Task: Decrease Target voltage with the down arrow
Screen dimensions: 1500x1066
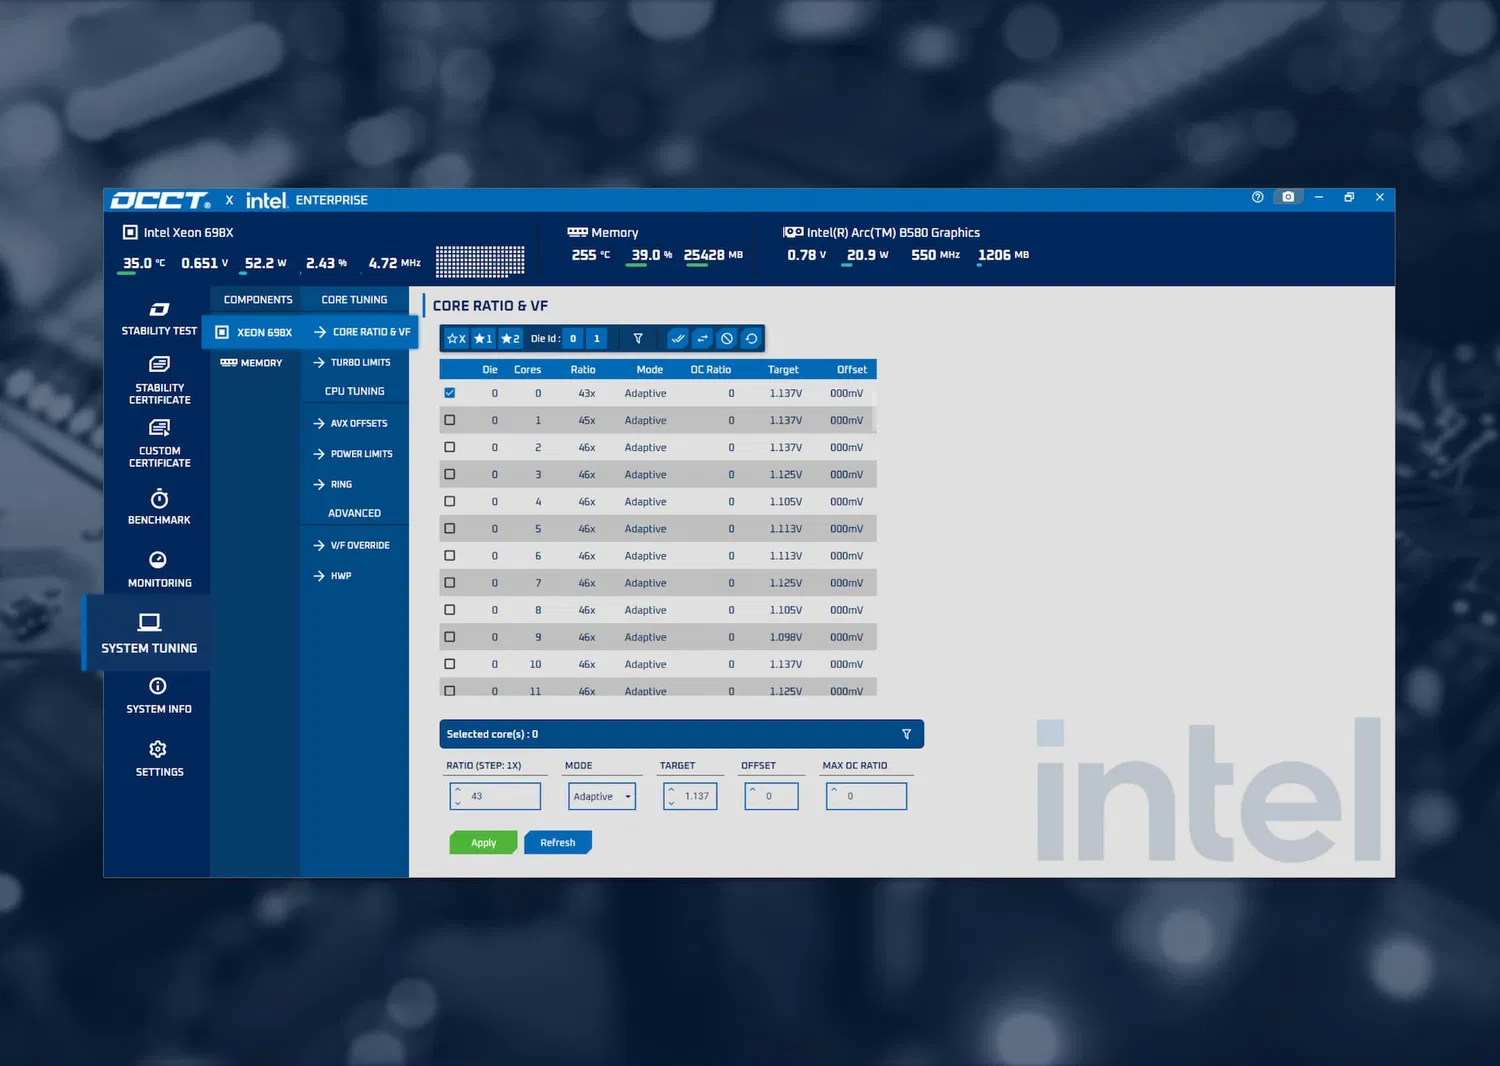Action: [x=671, y=802]
